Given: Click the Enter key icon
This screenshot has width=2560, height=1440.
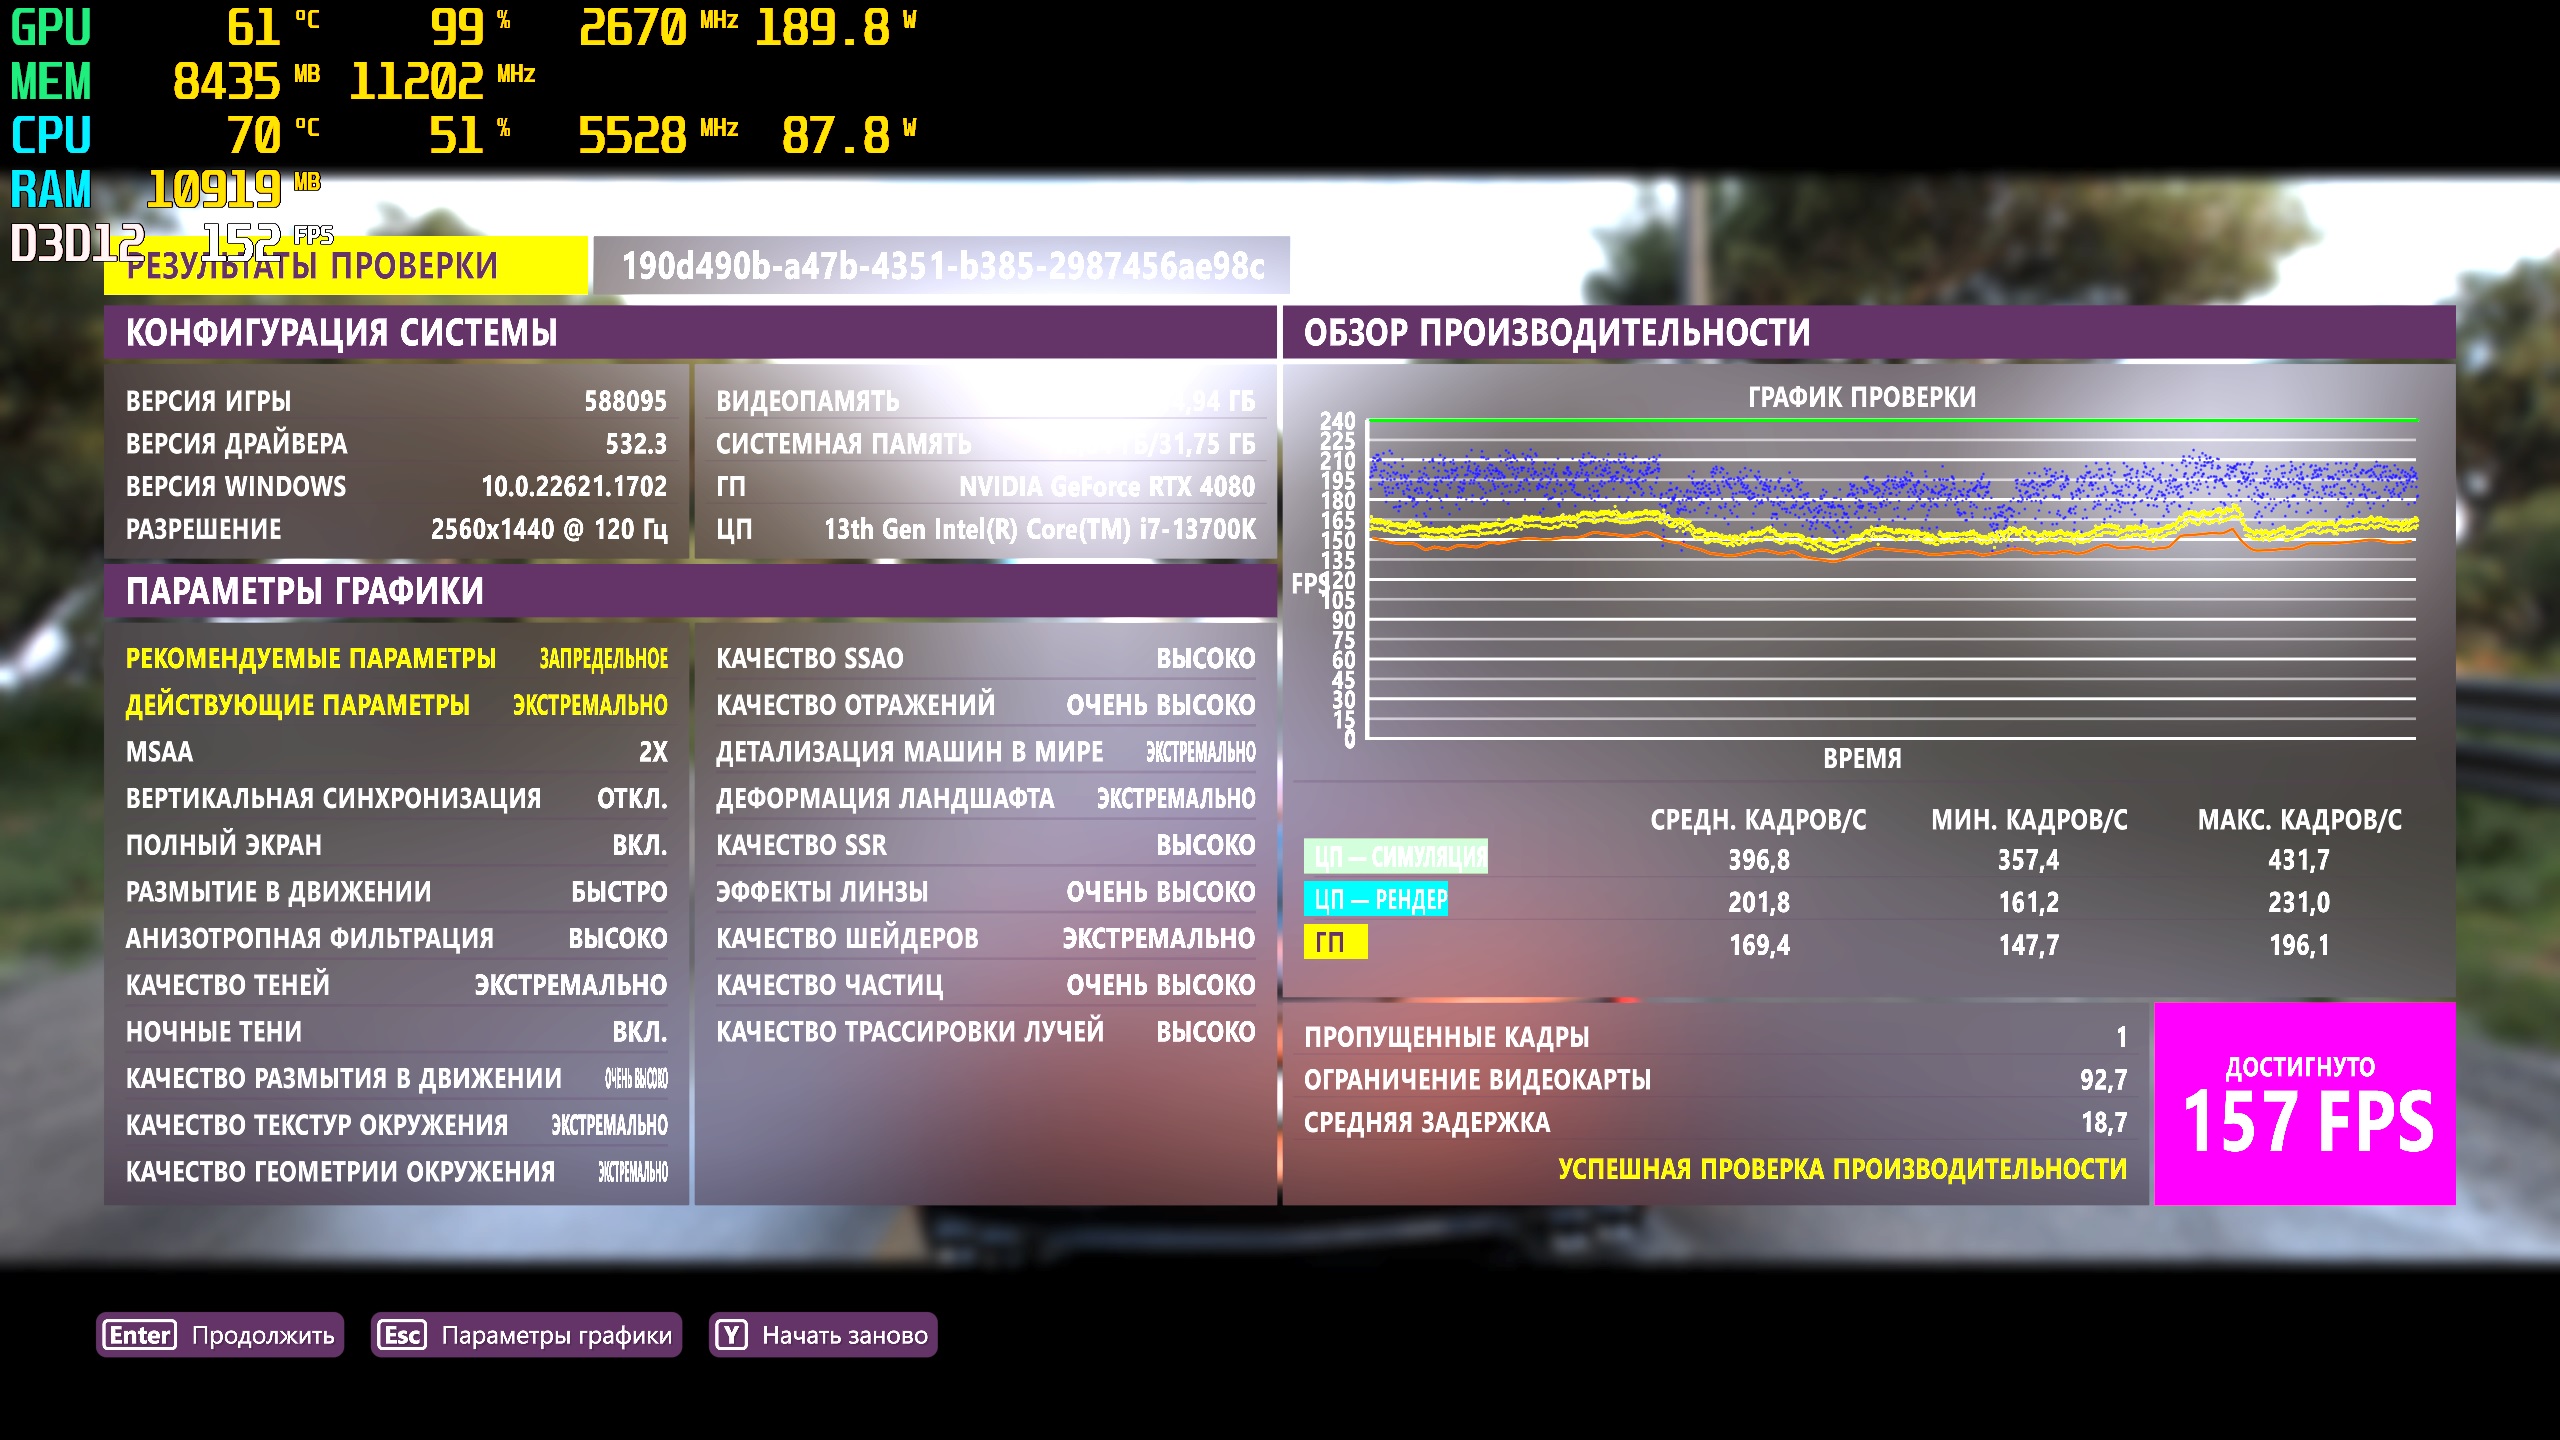Looking at the screenshot, I should [x=140, y=1335].
